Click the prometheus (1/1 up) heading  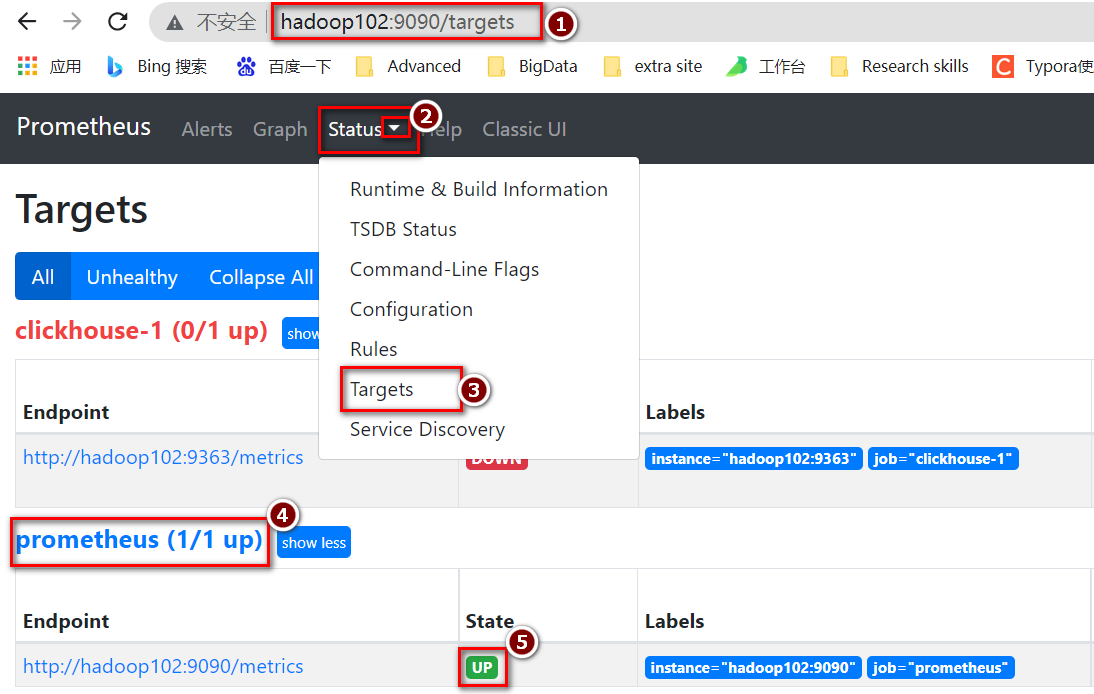click(139, 539)
